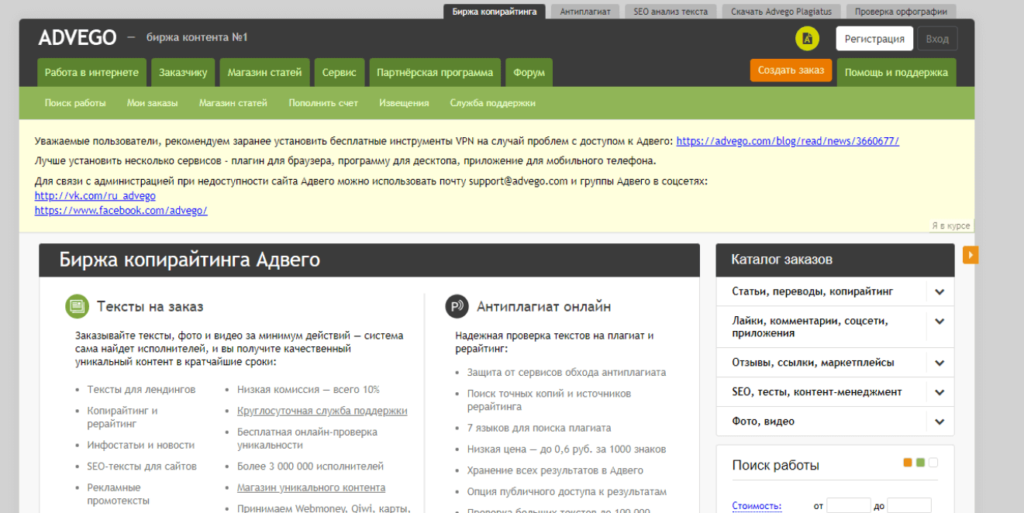Screen dimensions: 1024x513
Task: Click 'Защита от сервисов обхода антиплагиата' text
Action: (566, 373)
